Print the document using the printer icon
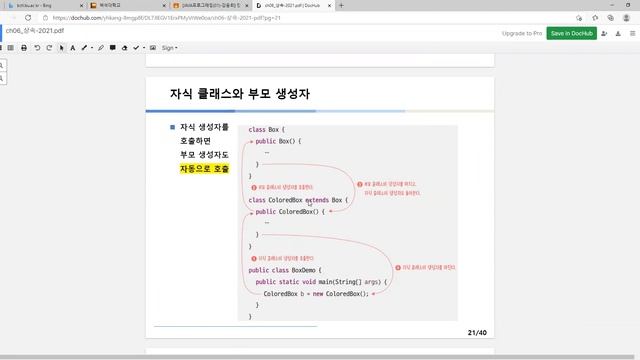The image size is (640, 360). pos(24,48)
